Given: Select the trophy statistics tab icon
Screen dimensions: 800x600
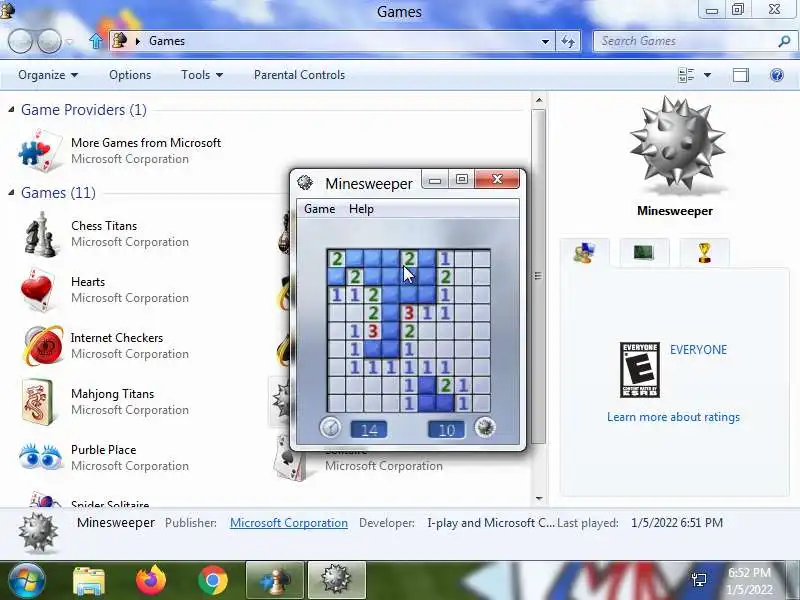Looking at the screenshot, I should click(705, 252).
